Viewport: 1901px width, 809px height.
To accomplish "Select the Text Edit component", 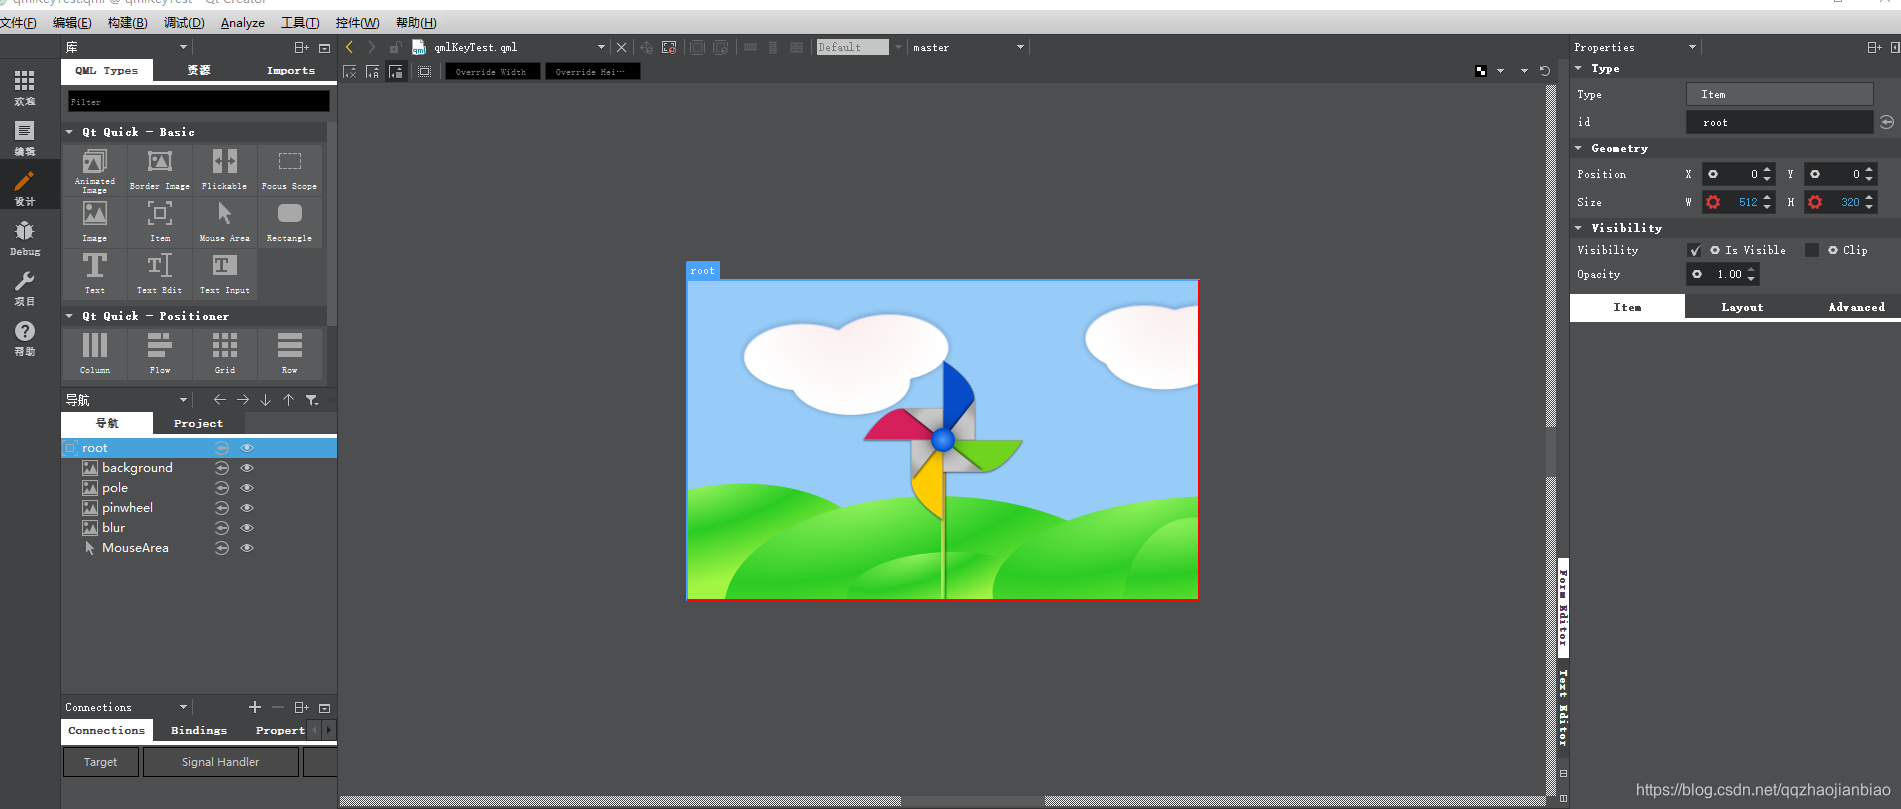I will coord(159,273).
